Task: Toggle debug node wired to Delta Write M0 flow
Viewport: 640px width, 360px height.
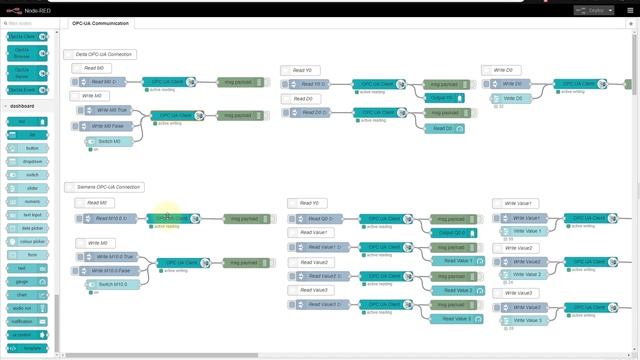Action: pos(267,116)
